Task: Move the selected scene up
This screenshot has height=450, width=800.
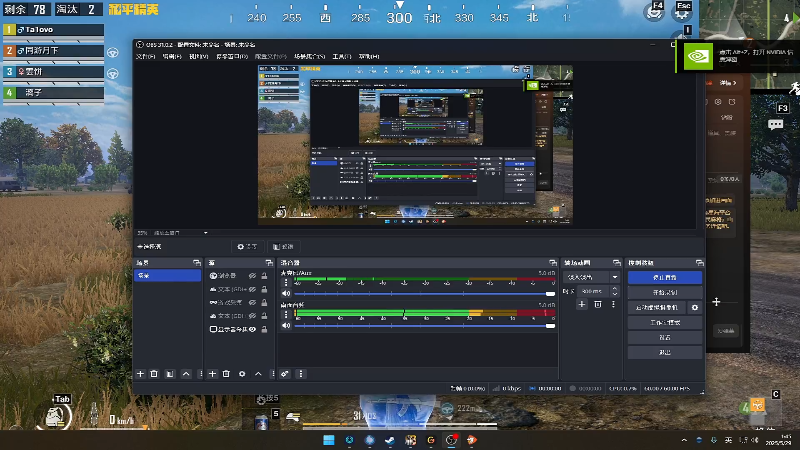Action: [x=186, y=374]
